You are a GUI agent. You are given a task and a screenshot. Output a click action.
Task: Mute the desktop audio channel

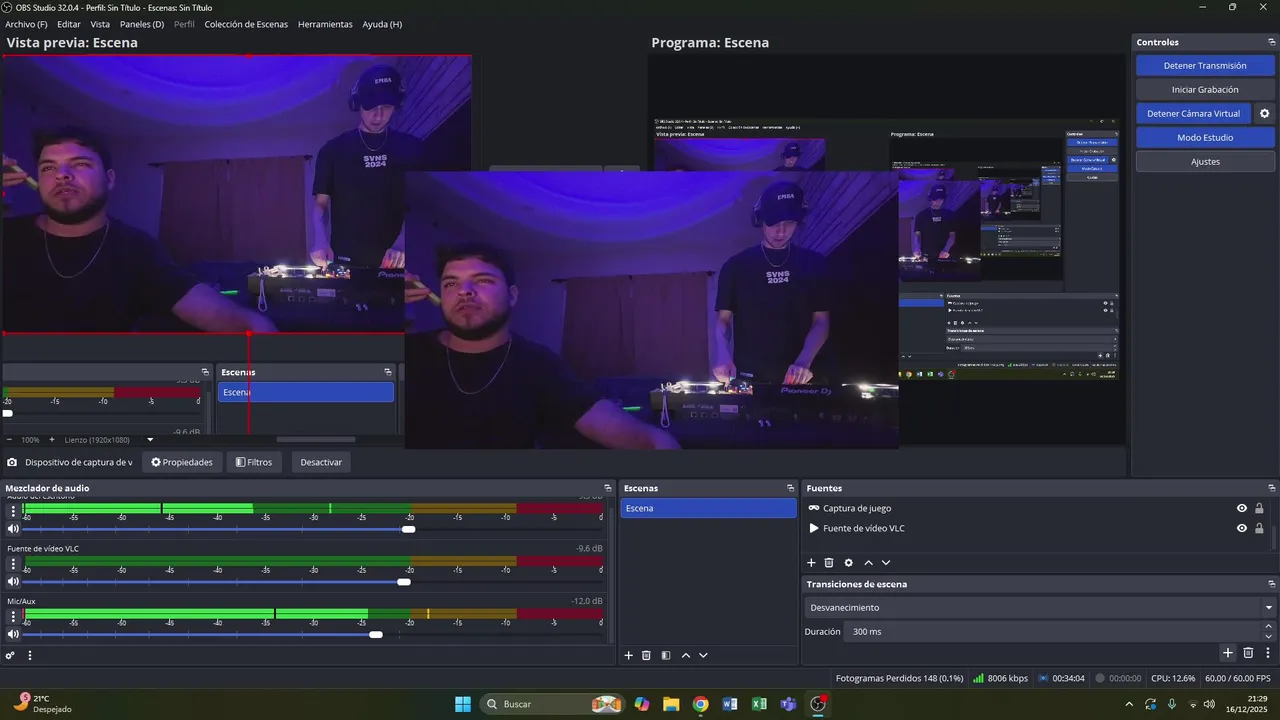click(x=13, y=529)
